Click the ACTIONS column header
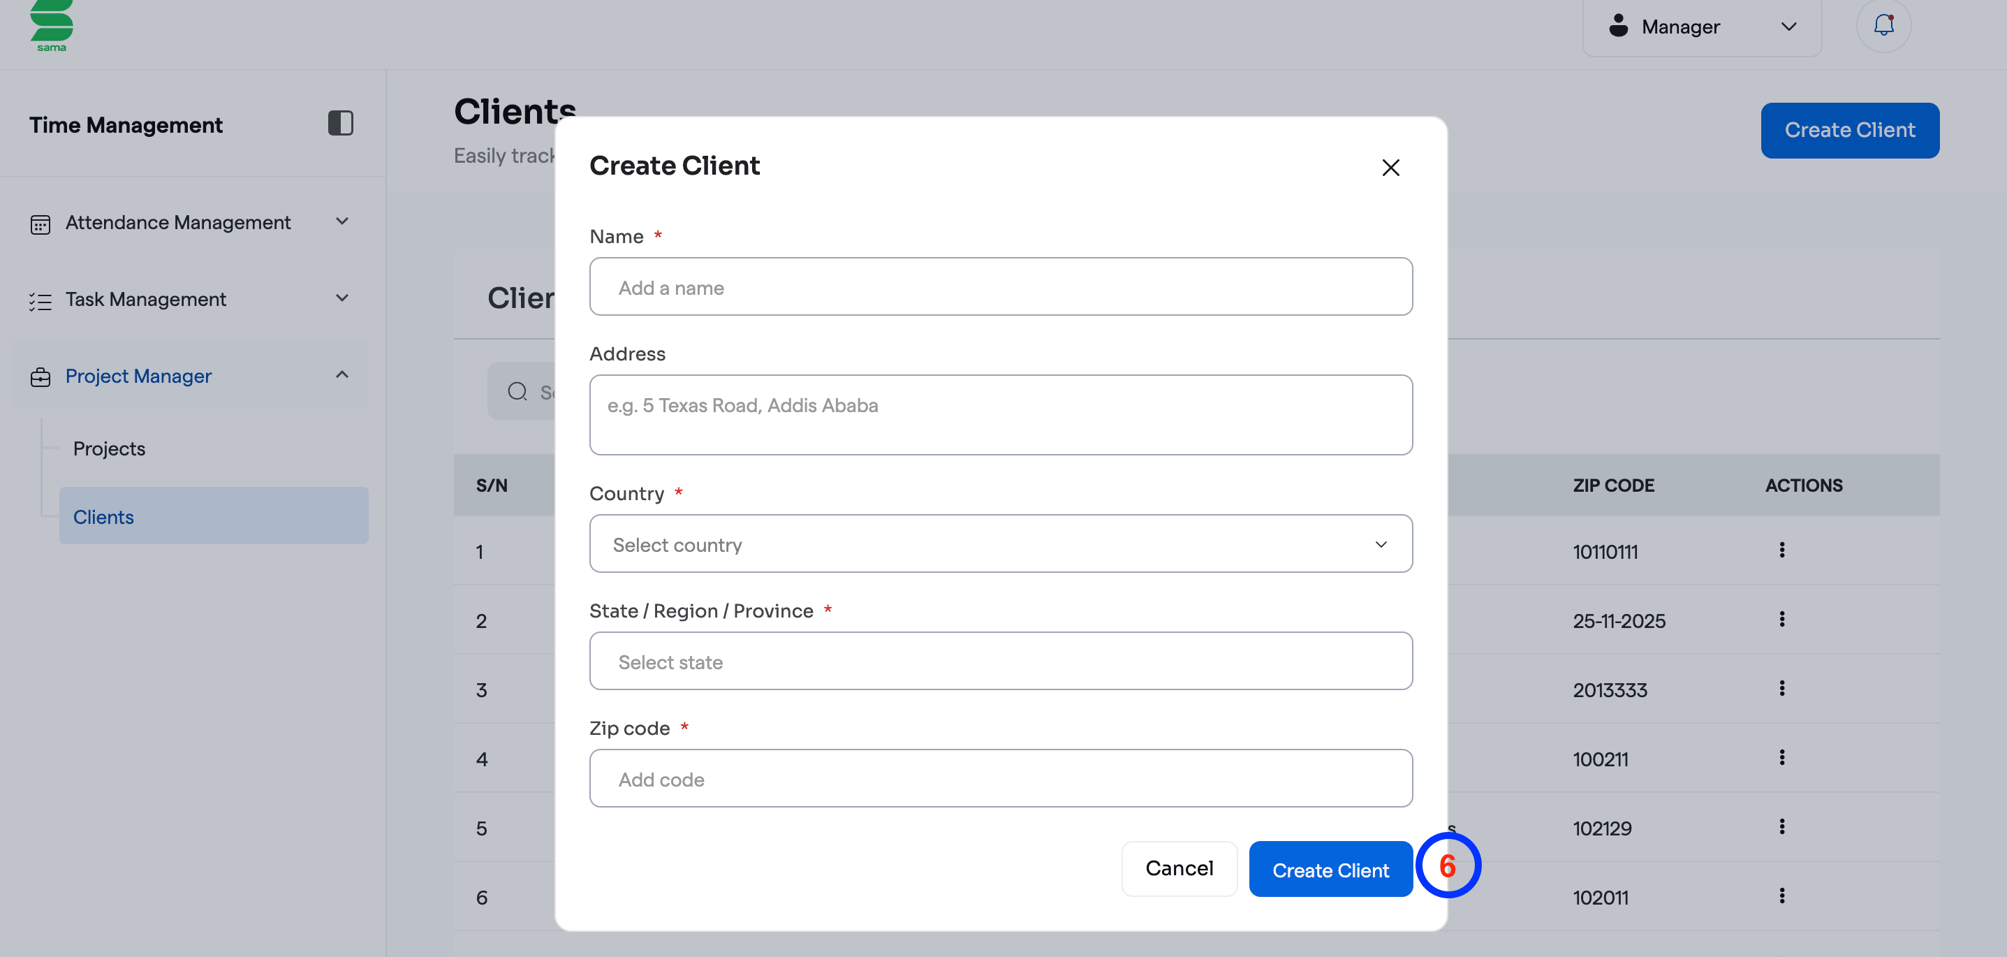This screenshot has width=2007, height=957. pos(1803,486)
